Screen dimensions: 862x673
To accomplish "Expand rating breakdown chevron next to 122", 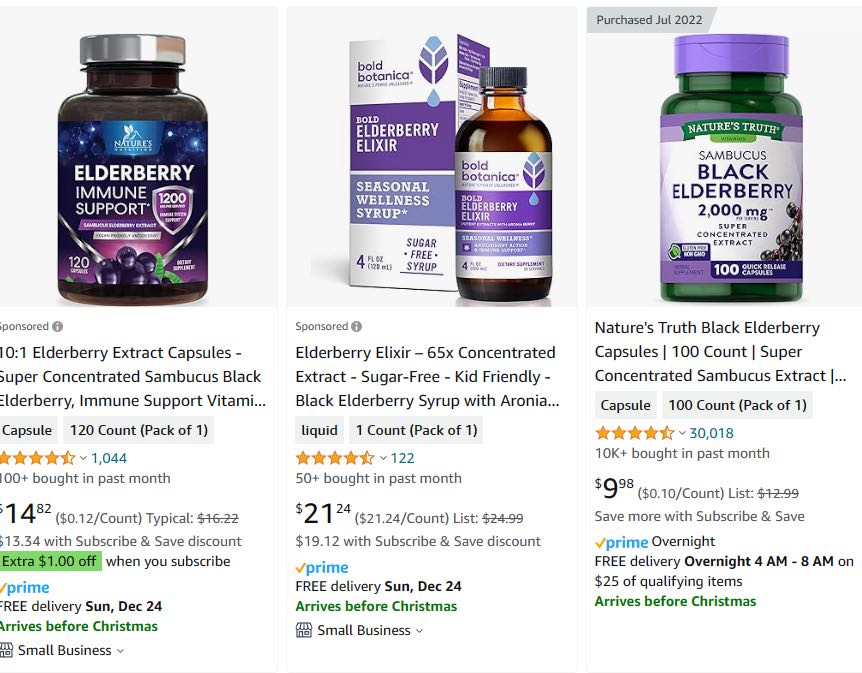I will pyautogui.click(x=383, y=458).
